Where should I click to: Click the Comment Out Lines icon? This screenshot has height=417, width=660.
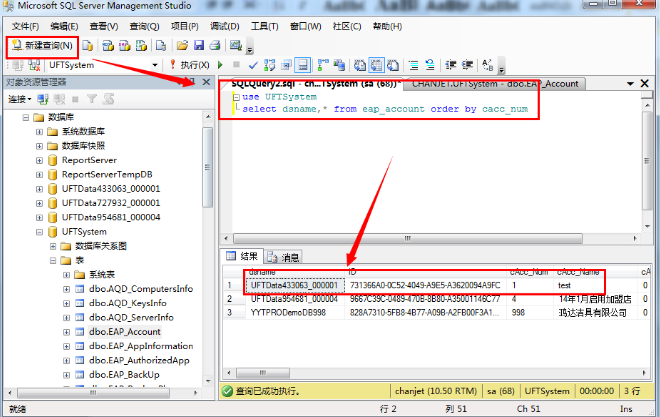click(414, 65)
